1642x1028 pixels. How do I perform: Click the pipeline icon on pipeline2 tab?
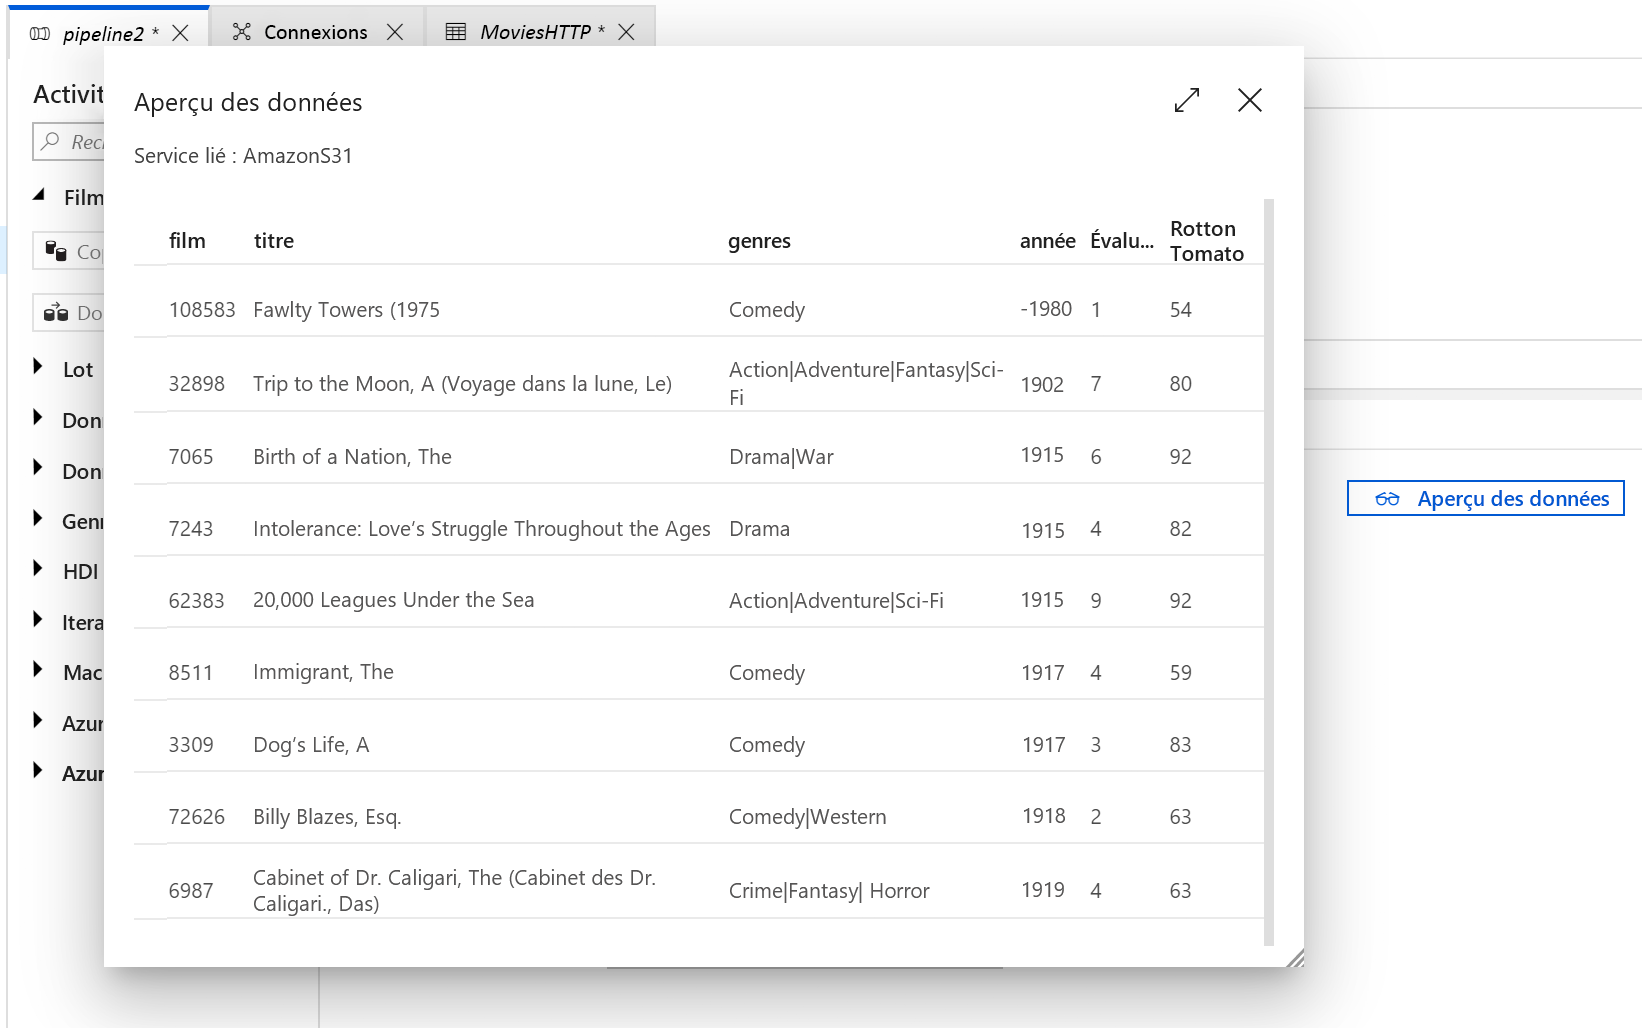(x=40, y=33)
